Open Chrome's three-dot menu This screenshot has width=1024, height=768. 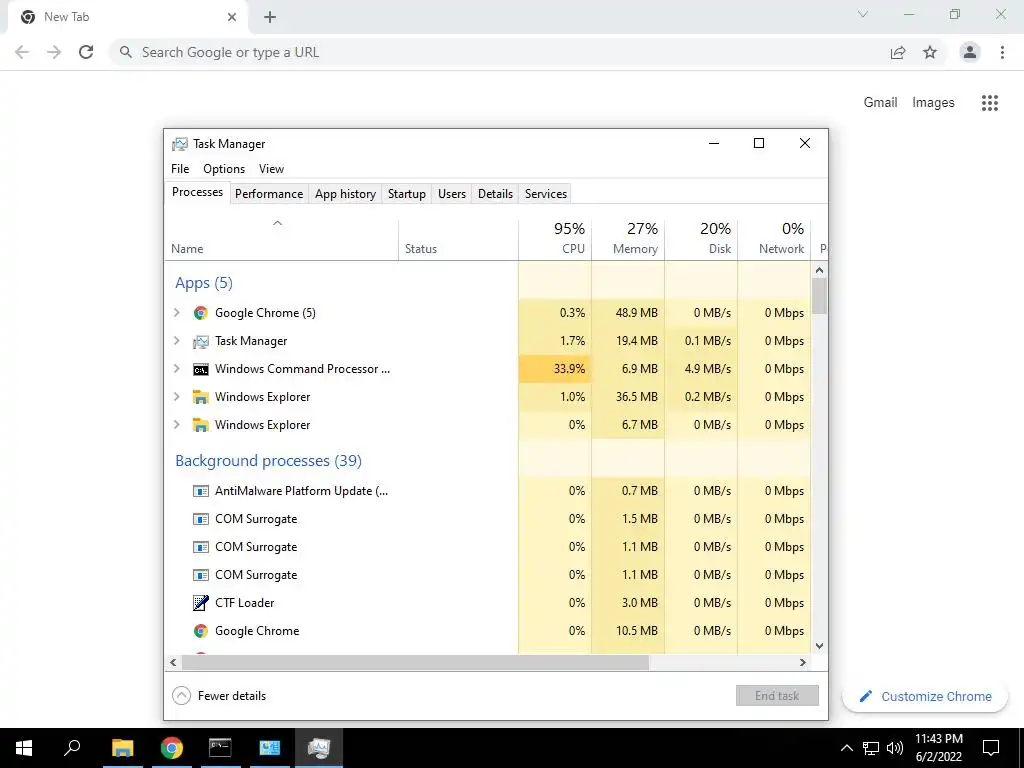(1002, 52)
